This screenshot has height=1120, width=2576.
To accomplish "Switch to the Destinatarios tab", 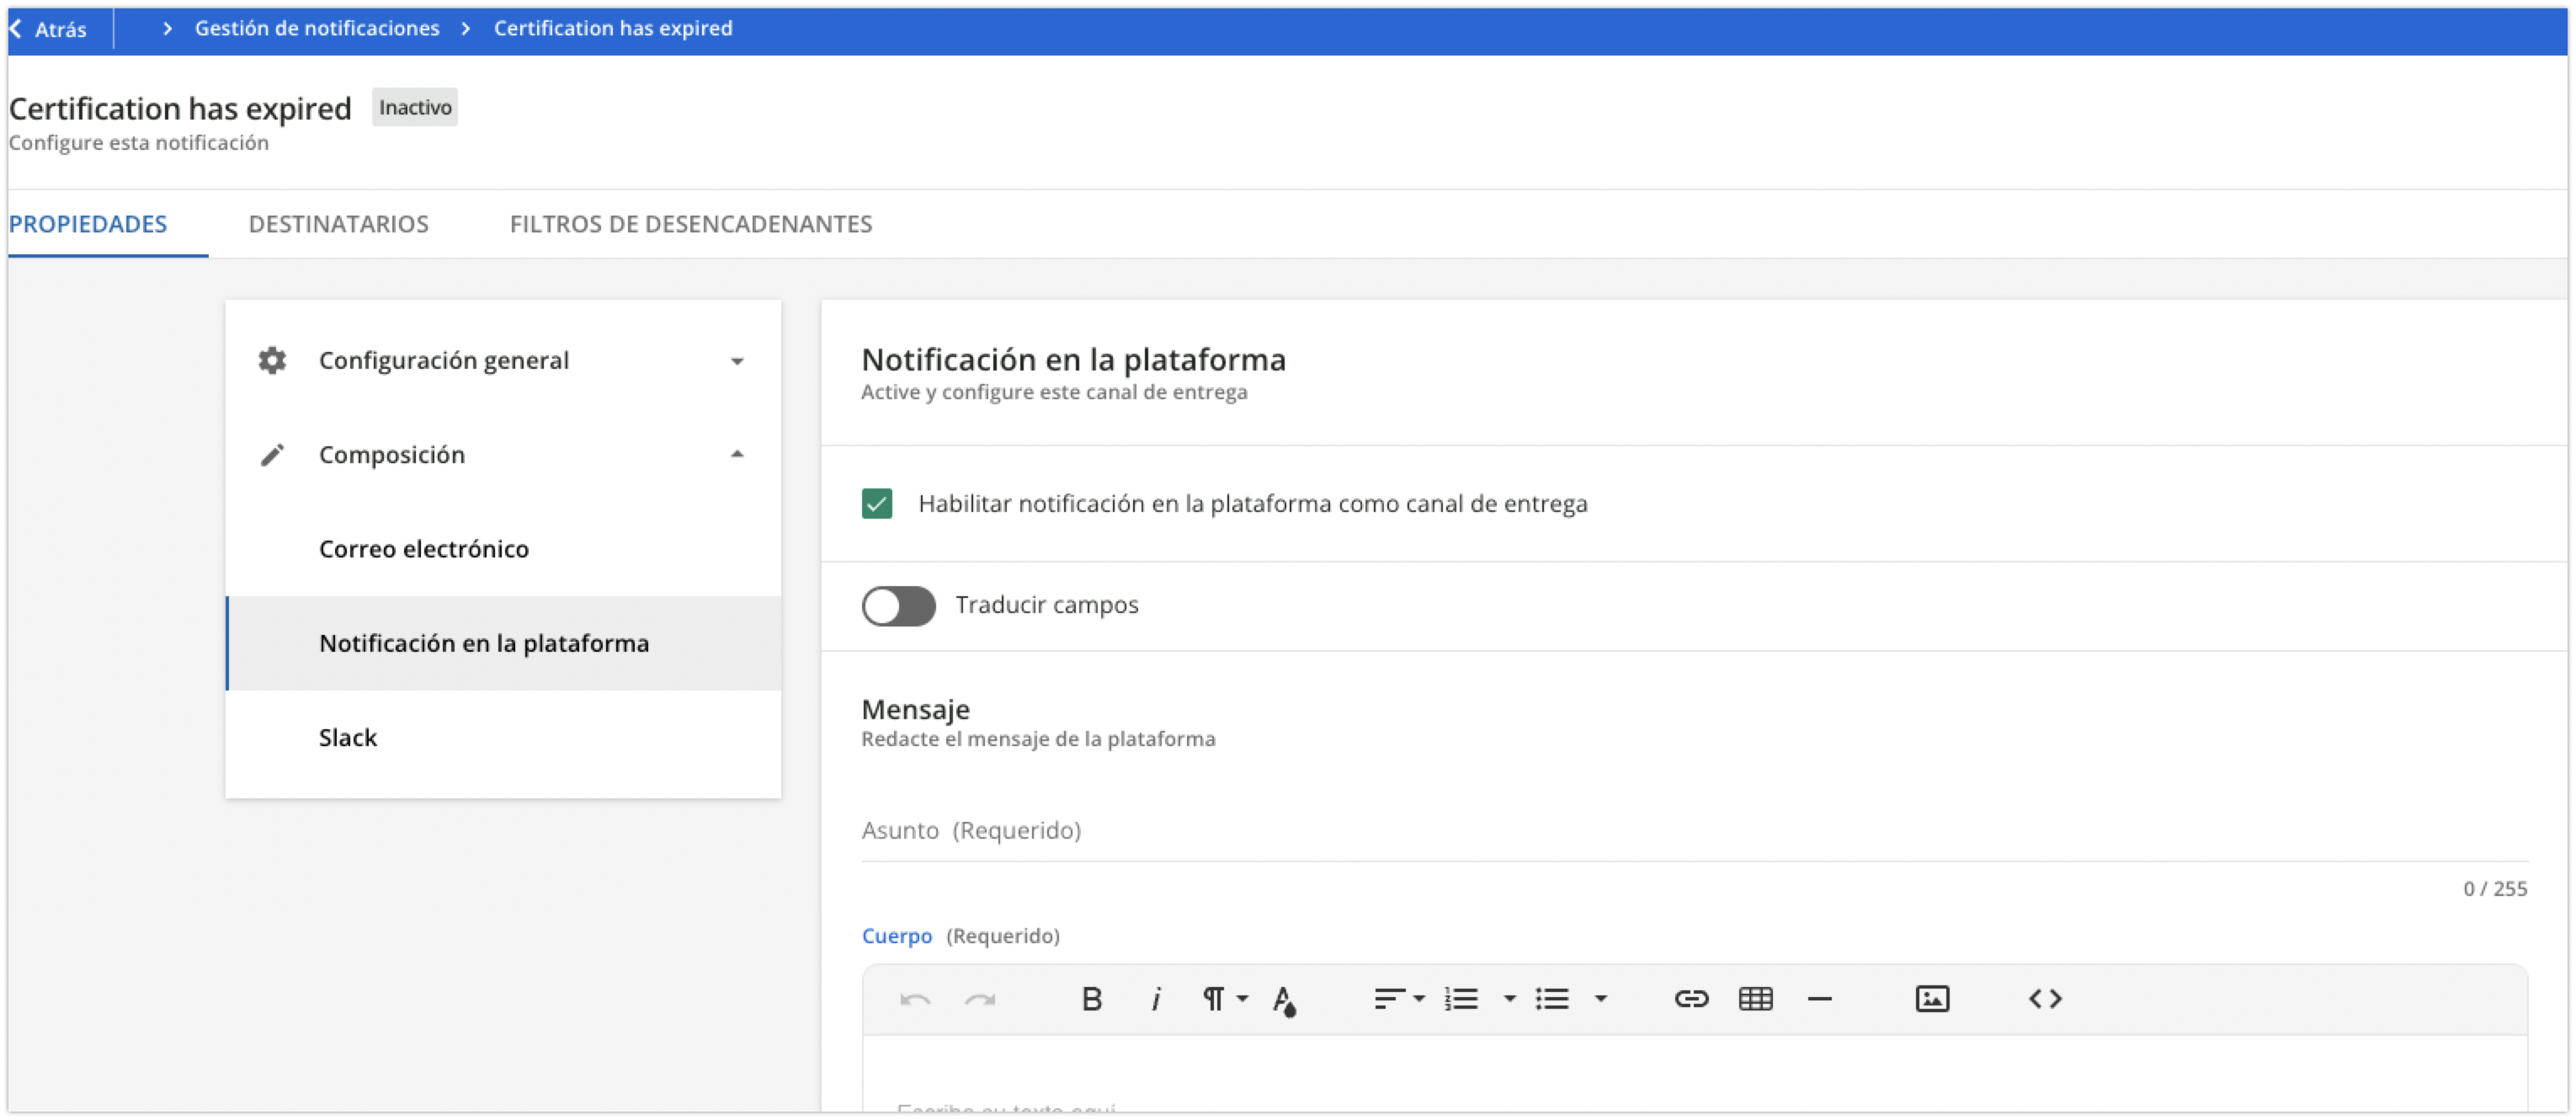I will 339,224.
